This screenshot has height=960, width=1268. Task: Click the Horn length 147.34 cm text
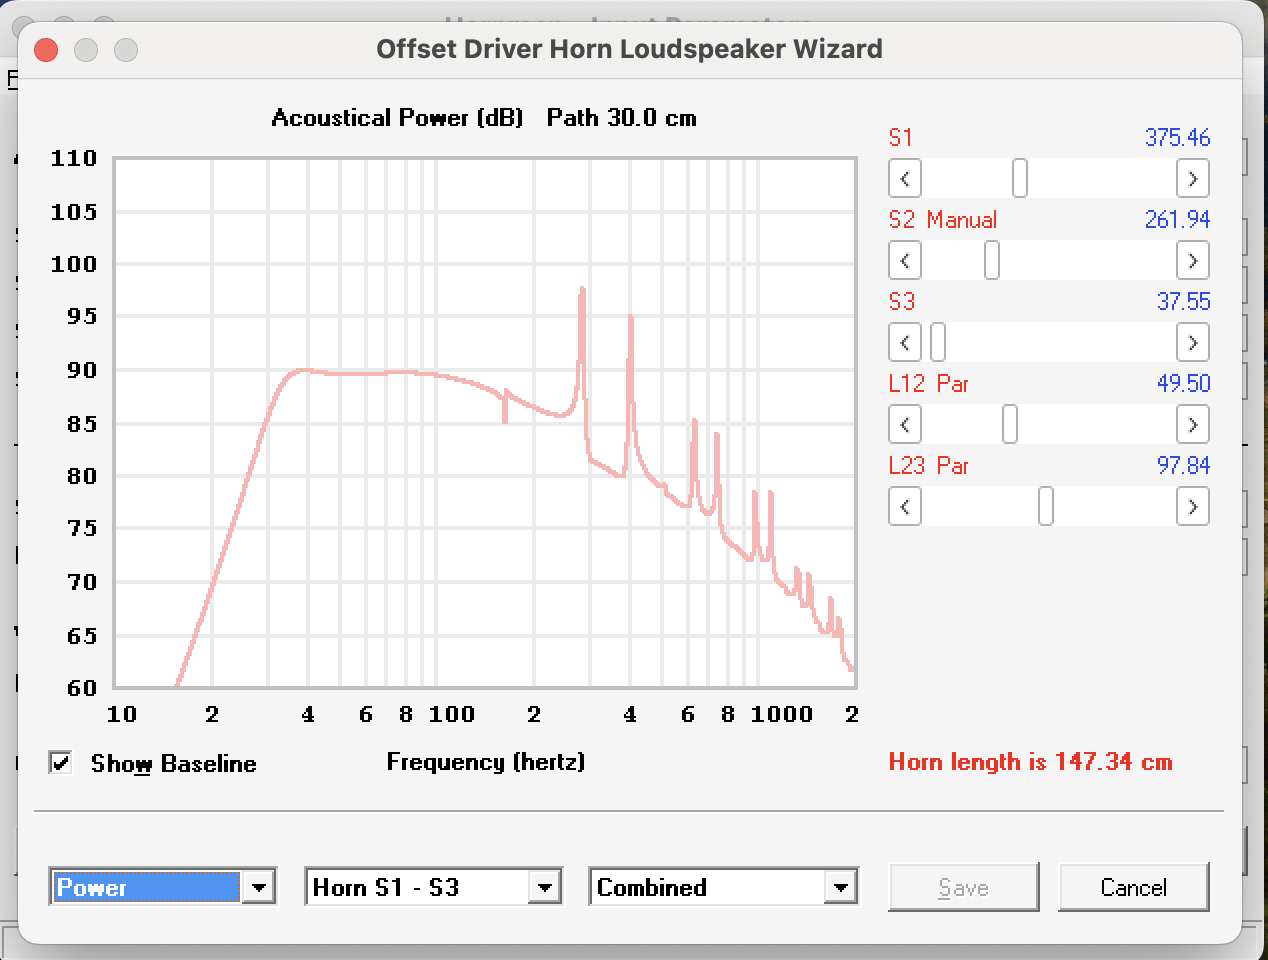point(1031,762)
